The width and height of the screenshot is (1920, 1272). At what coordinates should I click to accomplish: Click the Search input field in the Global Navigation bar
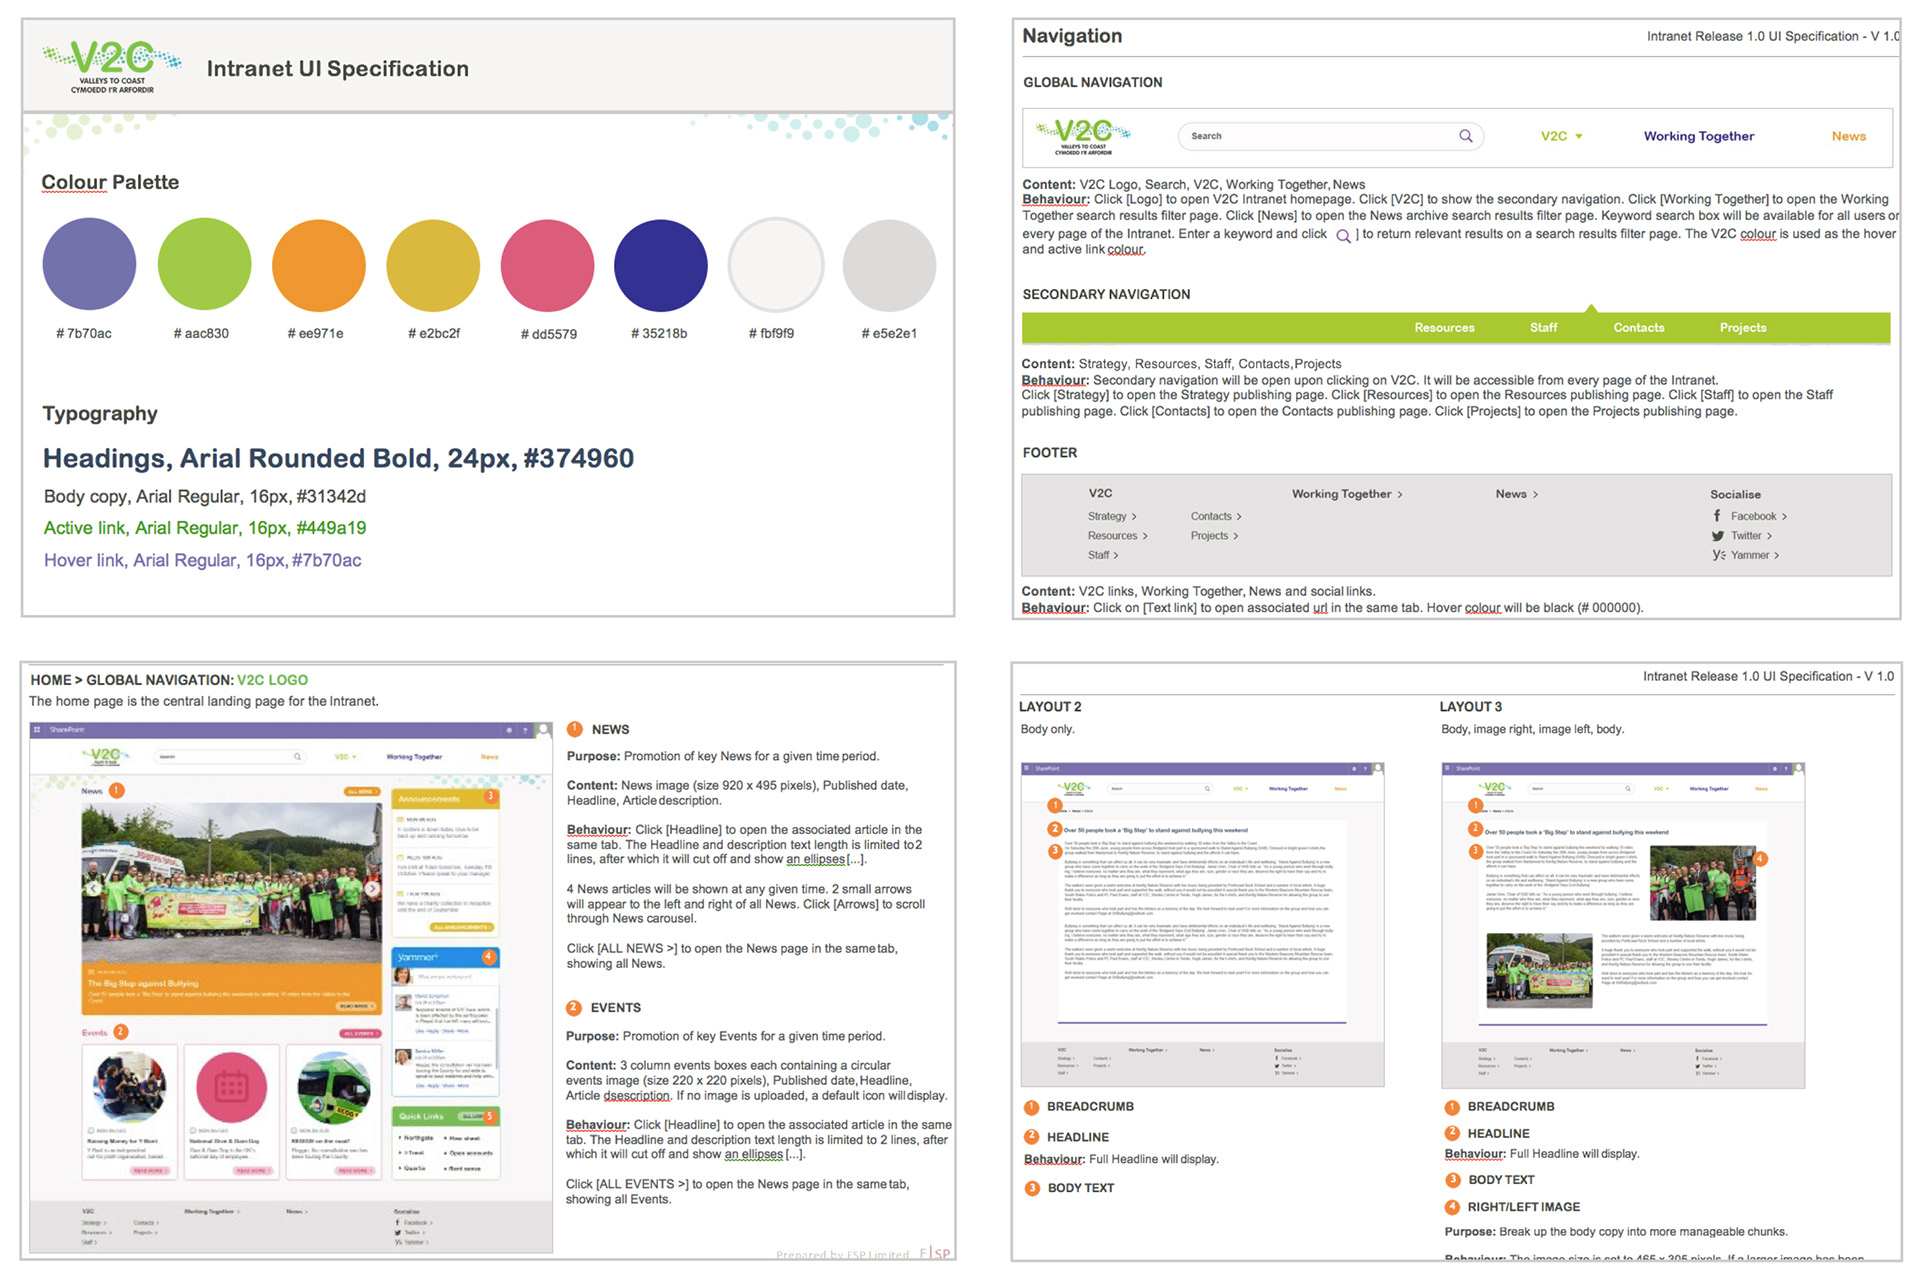(1330, 136)
